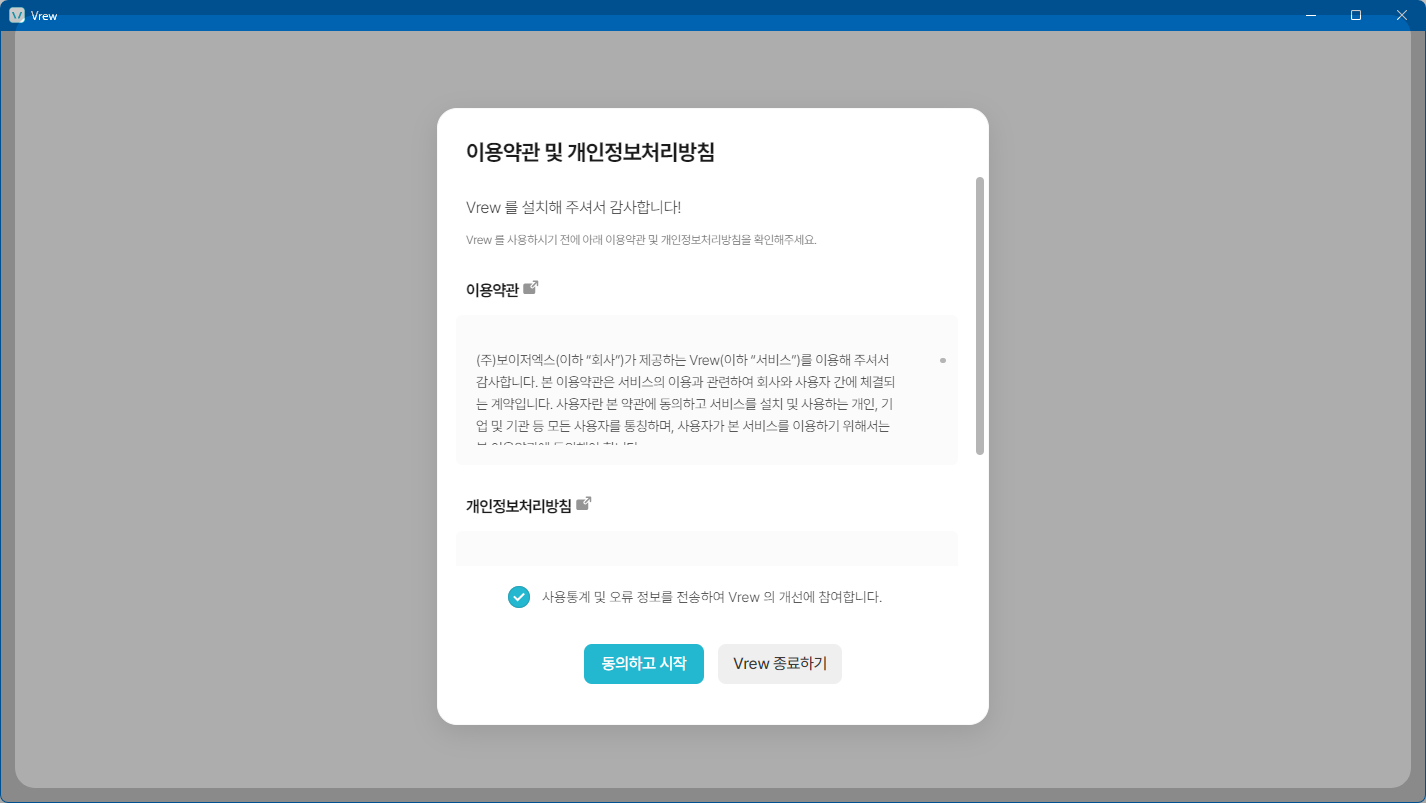This screenshot has height=803, width=1426.
Task: Click the notice 'Vrew 를 사용하시기 전에 아래 이용약관'
Action: (x=641, y=240)
